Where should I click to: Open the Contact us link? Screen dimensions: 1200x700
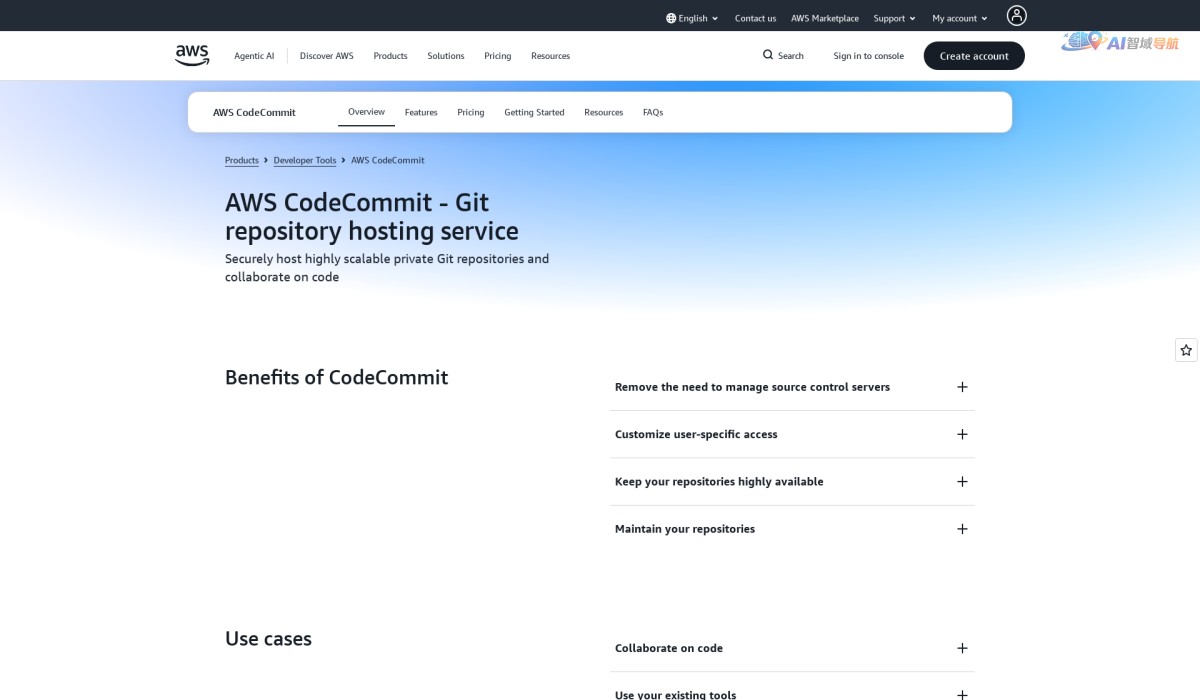755,18
